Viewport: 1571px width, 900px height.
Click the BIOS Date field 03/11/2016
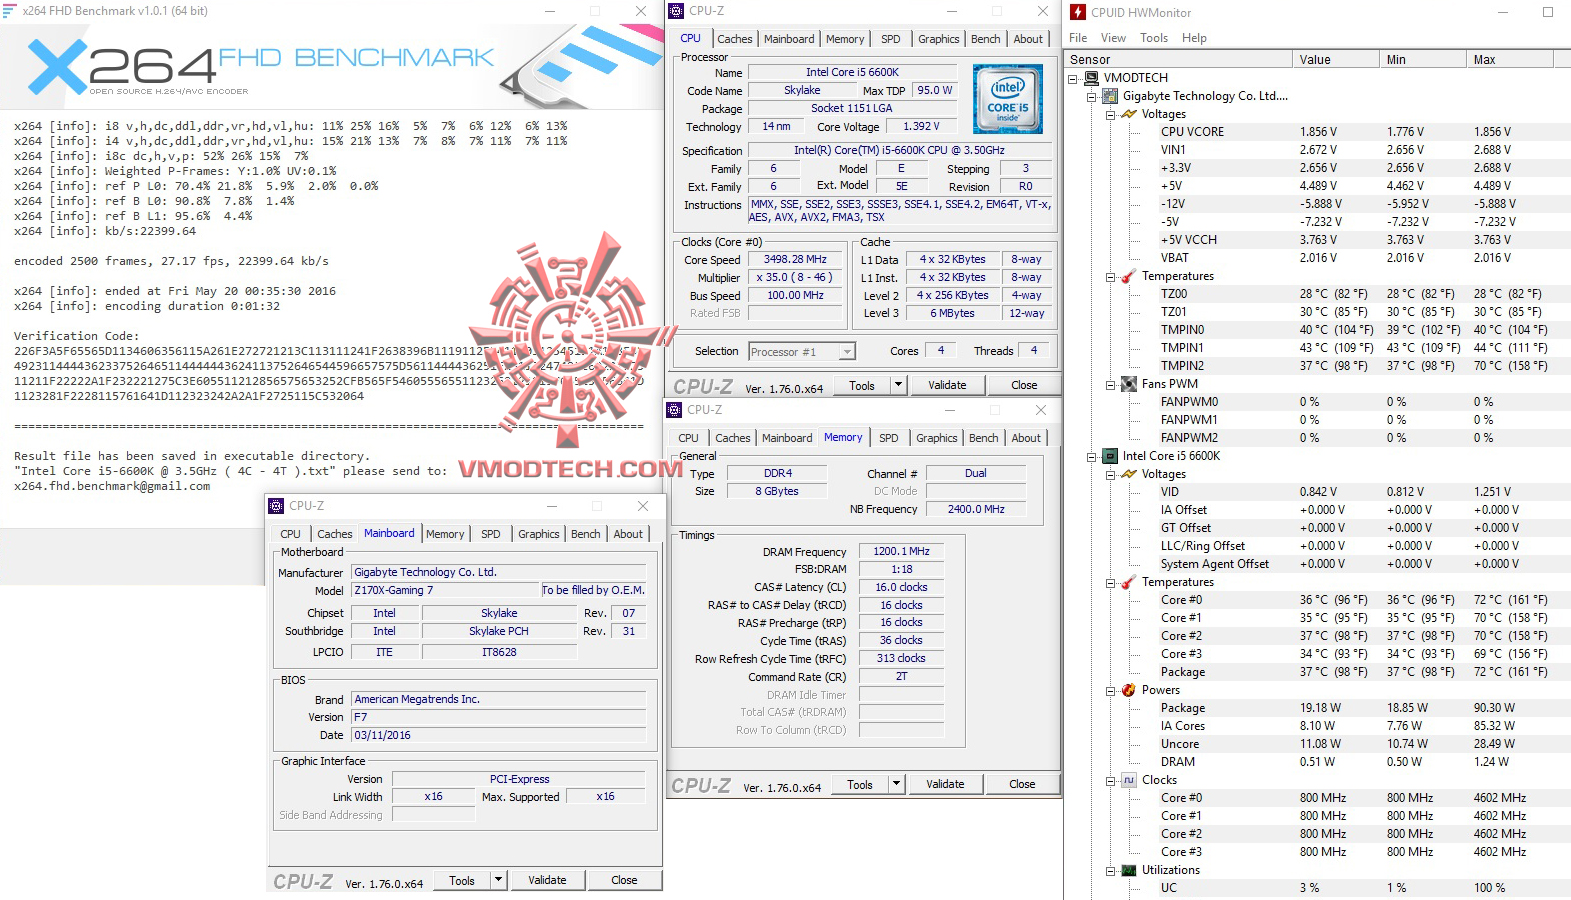498,735
